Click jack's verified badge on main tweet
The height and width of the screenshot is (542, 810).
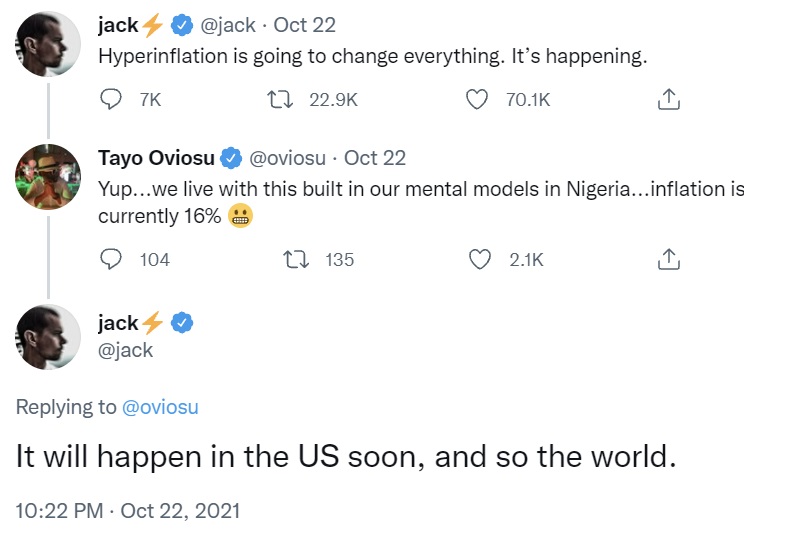(182, 323)
